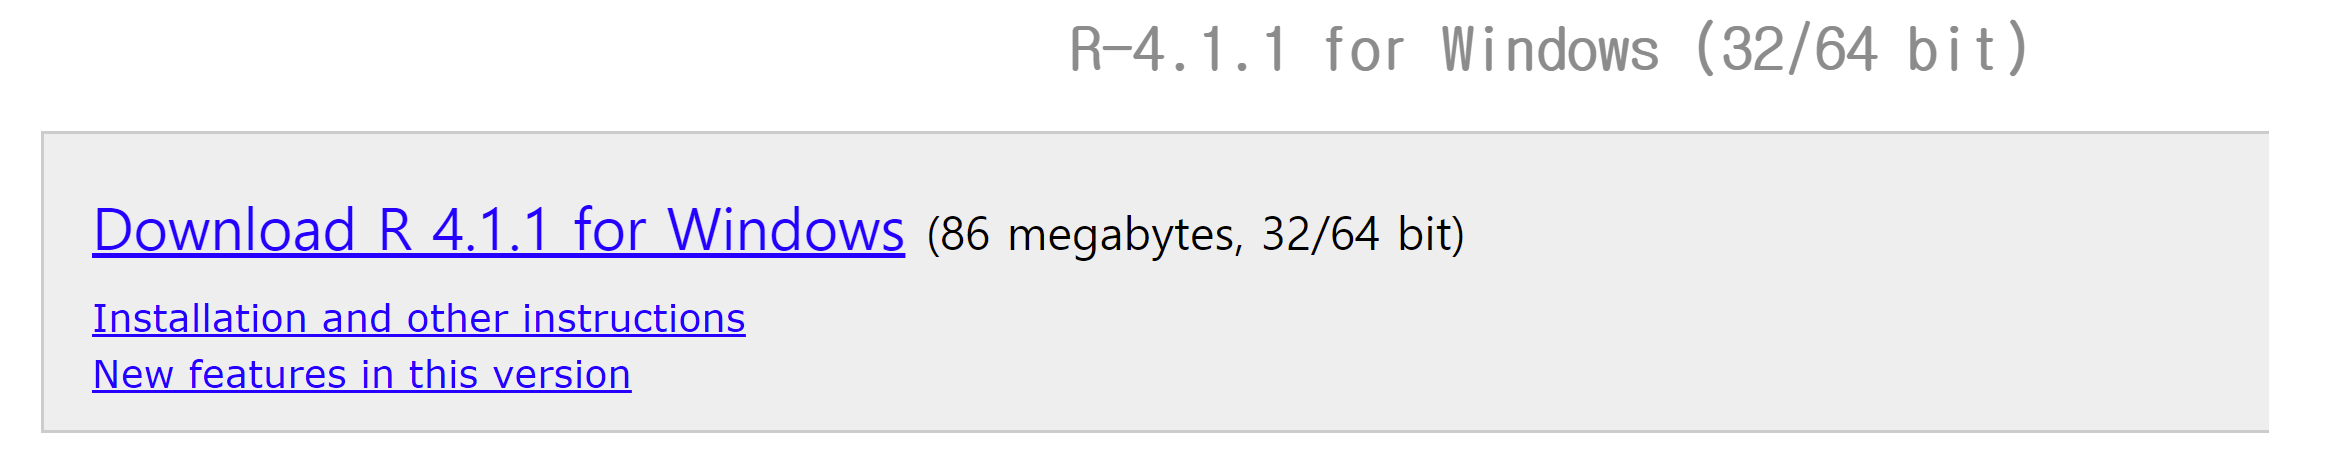Image resolution: width=2329 pixels, height=476 pixels.
Task: Click "R-4.1.1" in the page heading
Action: pos(1178,50)
